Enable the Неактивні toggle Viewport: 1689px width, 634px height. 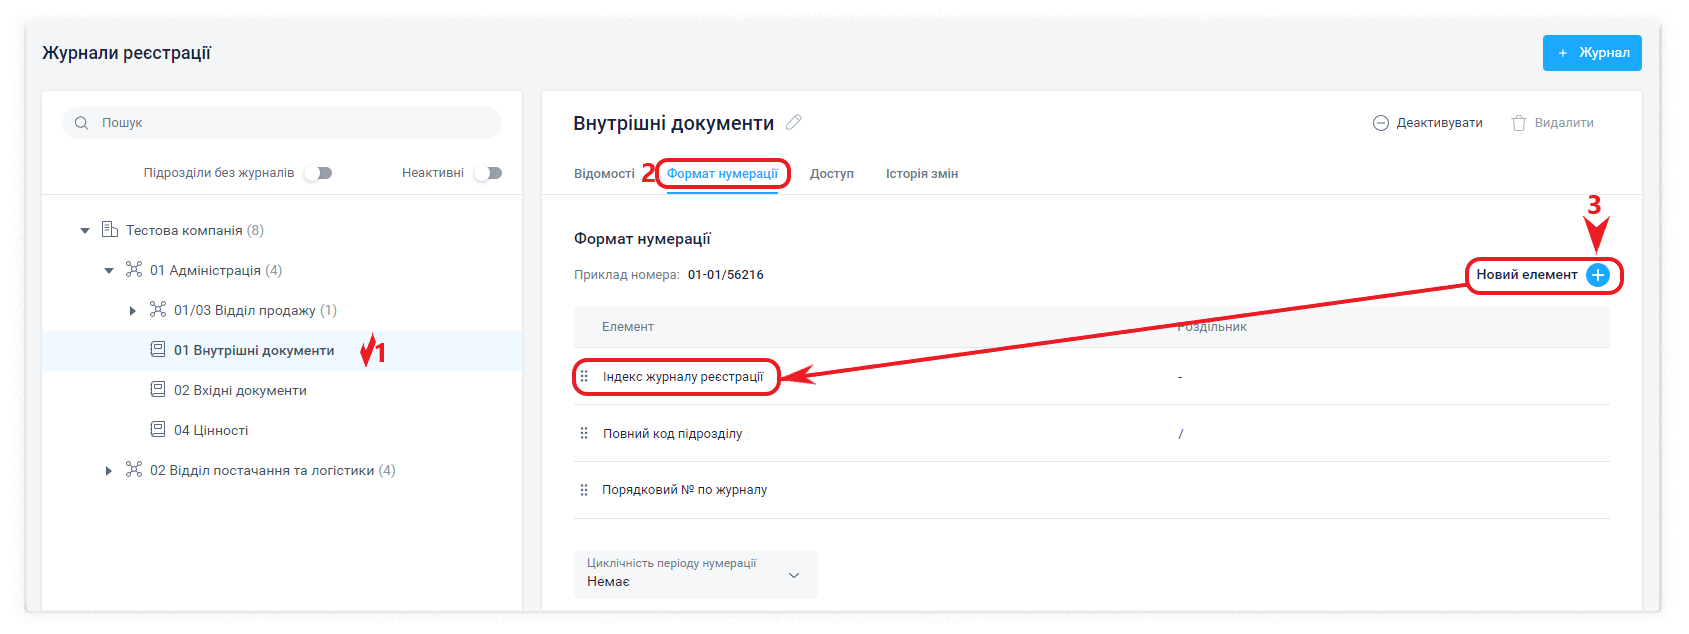coord(487,173)
